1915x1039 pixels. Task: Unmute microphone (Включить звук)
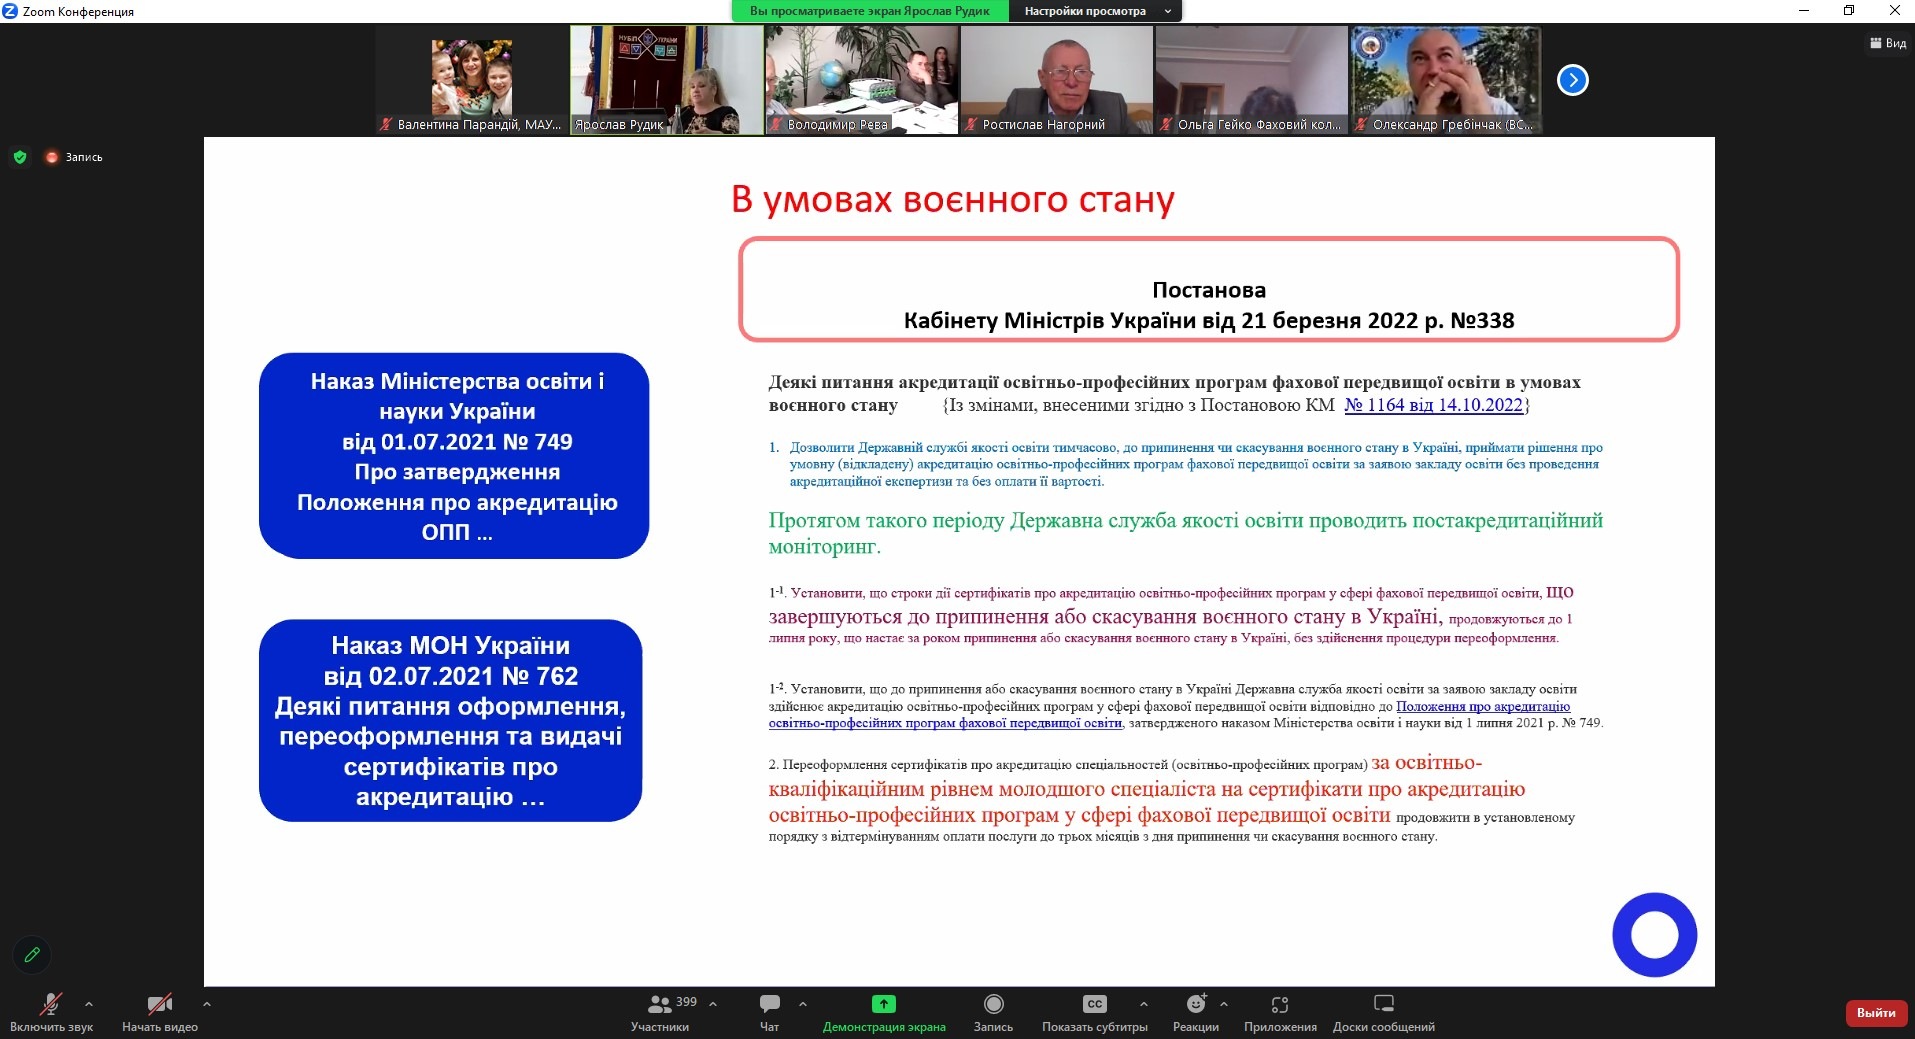tap(51, 1004)
